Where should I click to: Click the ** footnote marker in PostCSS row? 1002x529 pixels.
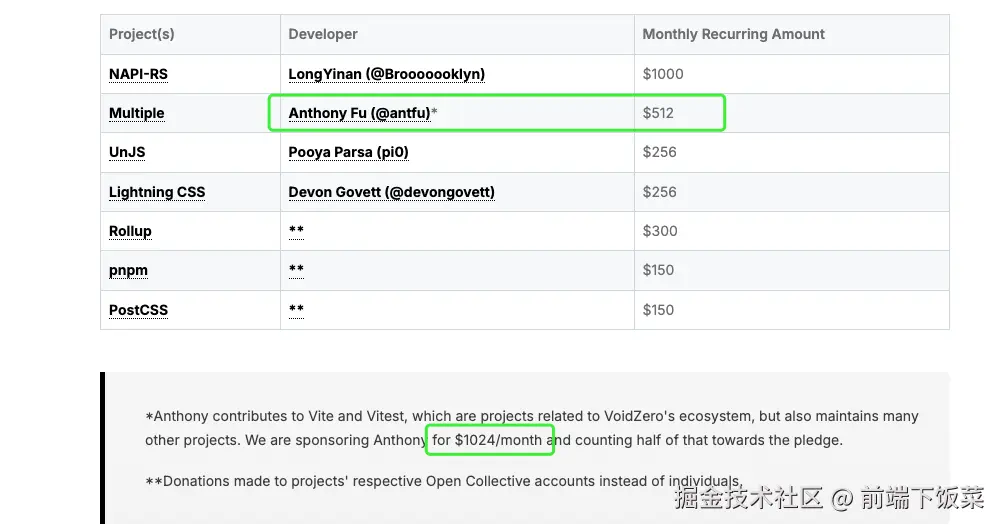[296, 310]
